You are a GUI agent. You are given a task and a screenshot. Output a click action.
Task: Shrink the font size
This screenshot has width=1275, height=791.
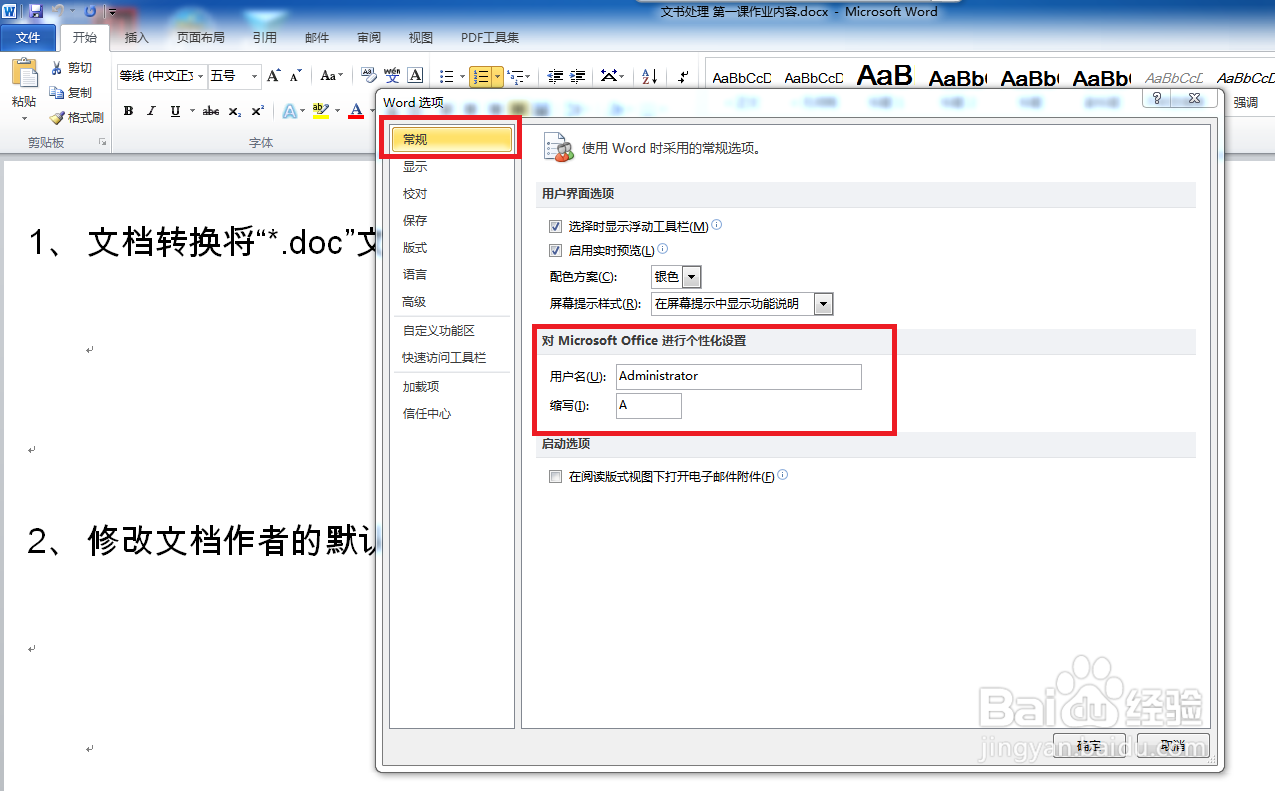point(296,76)
